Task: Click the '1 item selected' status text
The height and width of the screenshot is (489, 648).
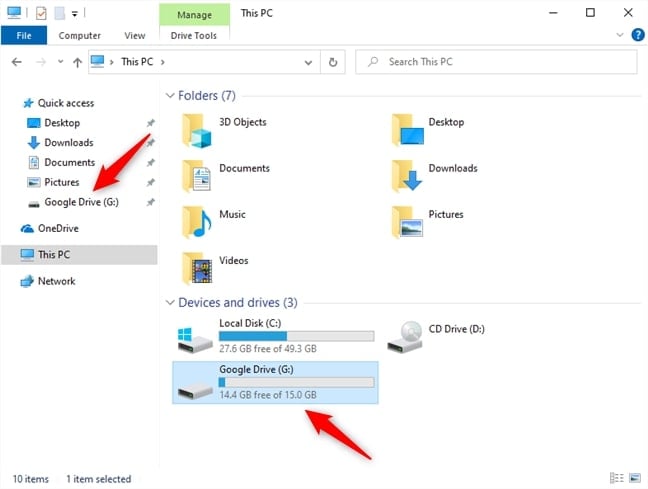Action: click(98, 479)
